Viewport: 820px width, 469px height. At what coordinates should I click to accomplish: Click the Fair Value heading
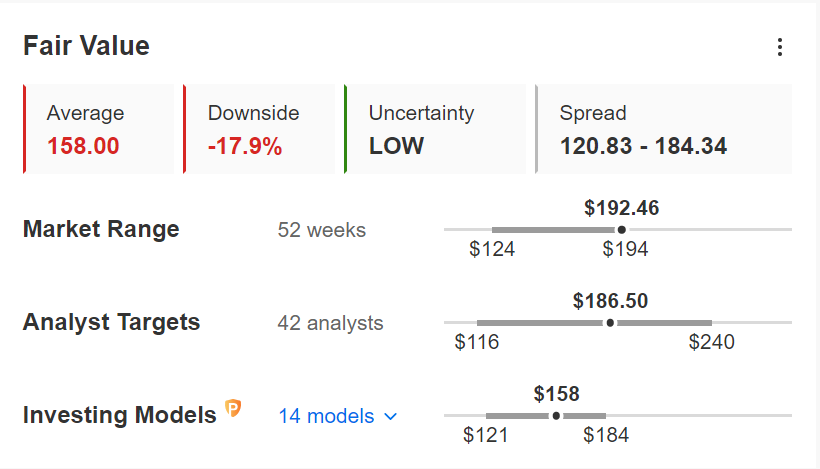[x=86, y=46]
